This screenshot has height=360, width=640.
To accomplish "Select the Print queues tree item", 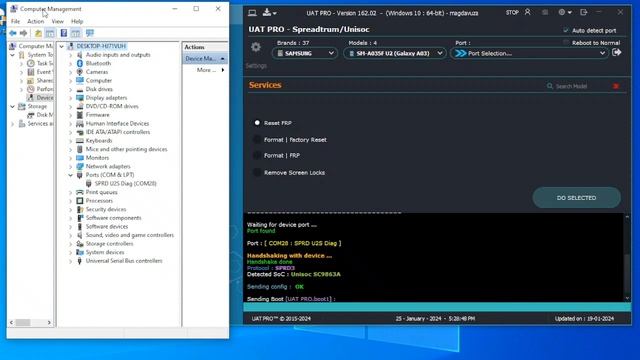I will (x=101, y=192).
